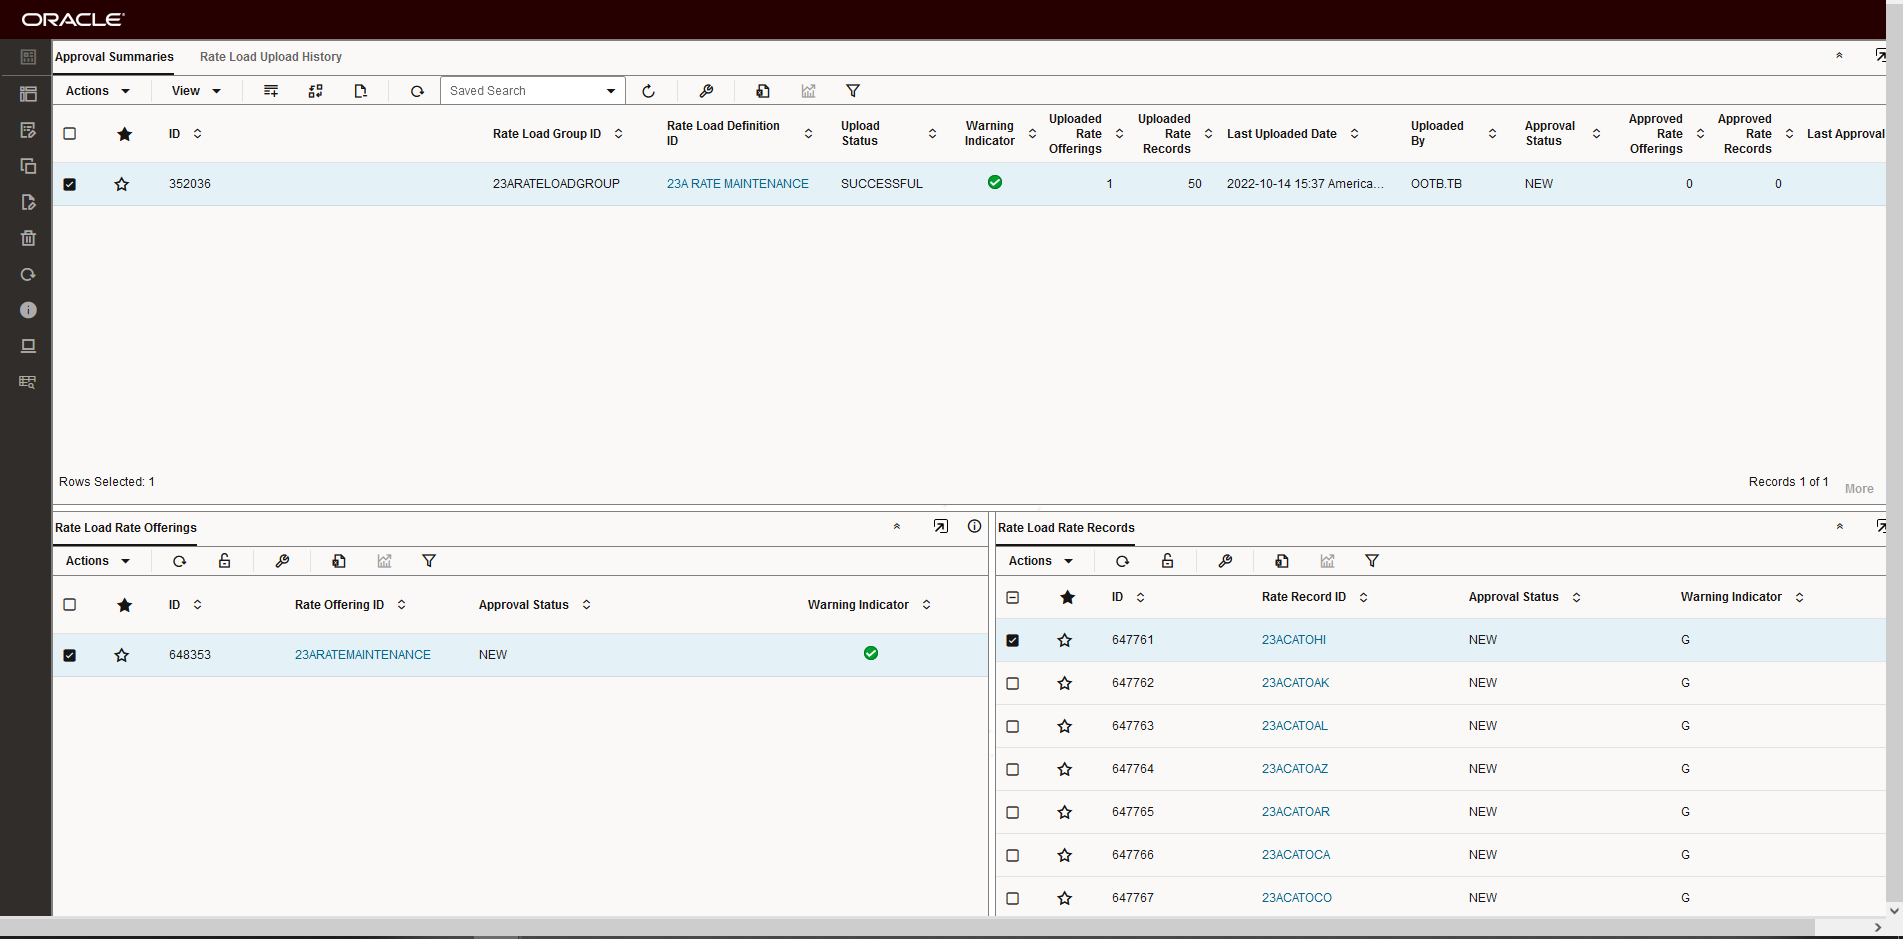Screen dimensions: 1903x939
Task: Sort by Last Uploaded Date column
Action: 1354,134
